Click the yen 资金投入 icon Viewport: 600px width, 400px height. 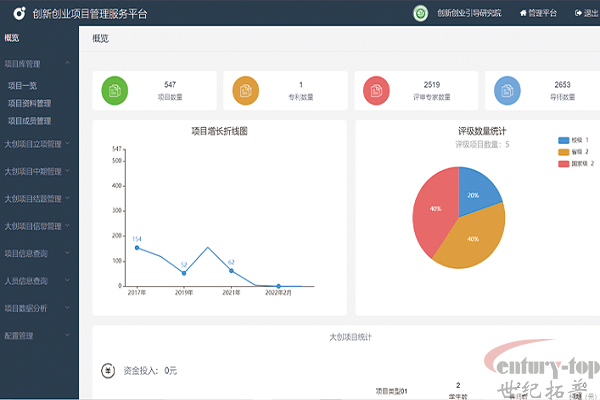108,371
